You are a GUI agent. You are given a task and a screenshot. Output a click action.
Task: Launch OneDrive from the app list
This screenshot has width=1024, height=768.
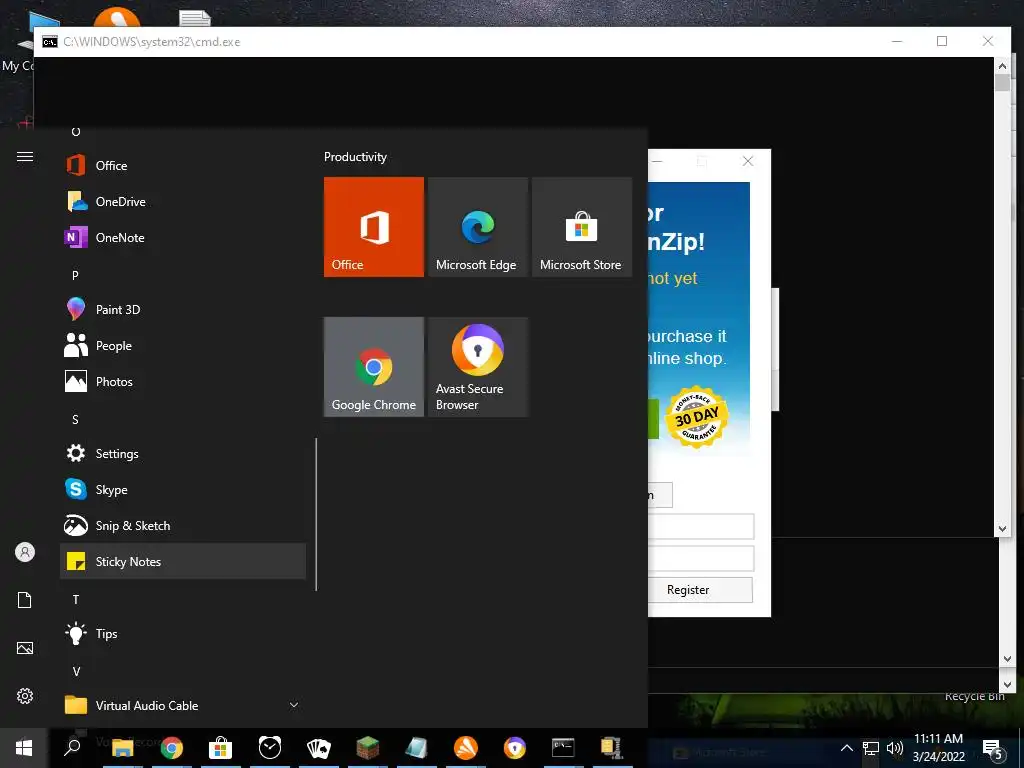tap(183, 202)
